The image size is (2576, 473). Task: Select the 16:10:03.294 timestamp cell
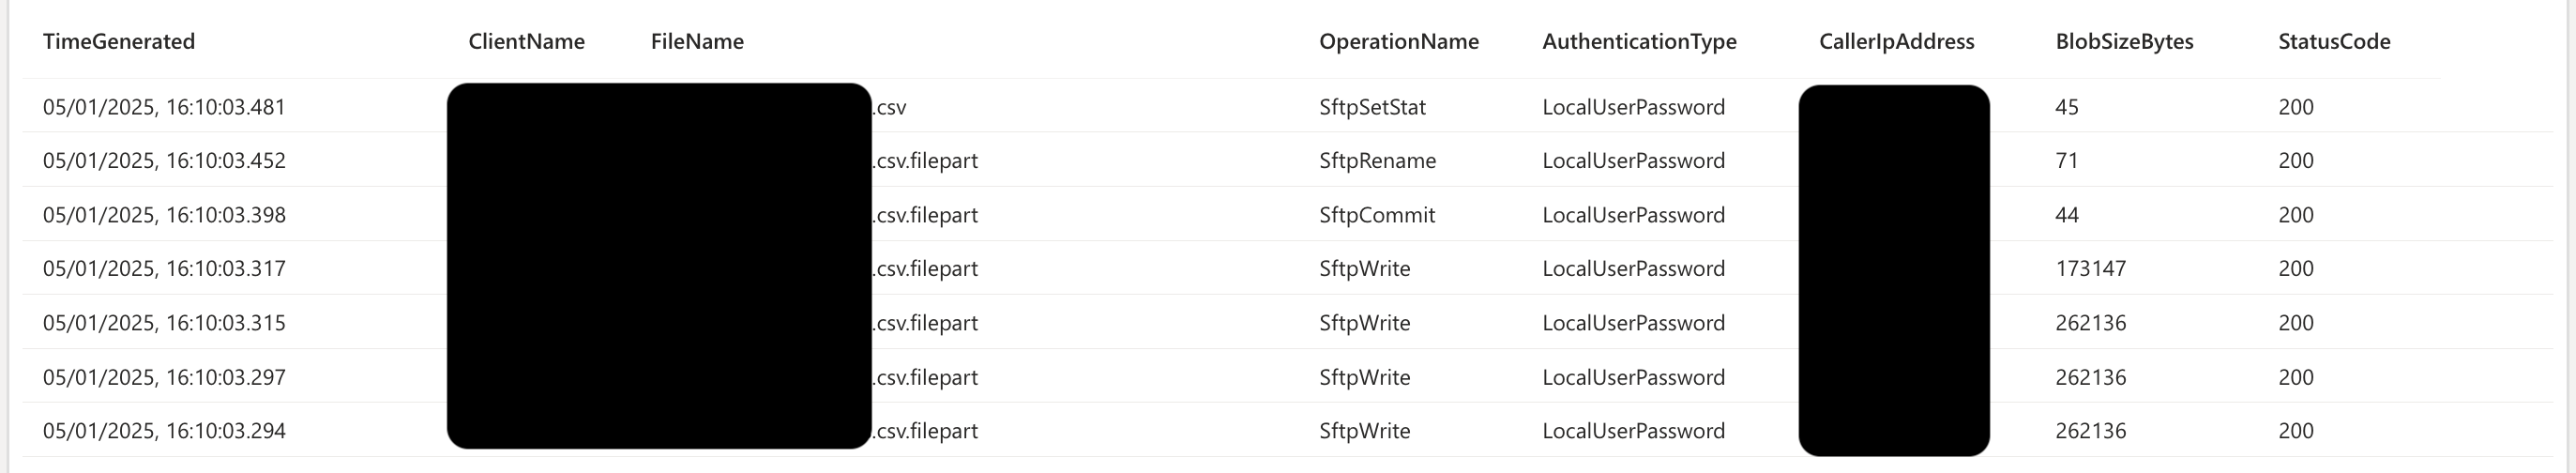click(164, 431)
